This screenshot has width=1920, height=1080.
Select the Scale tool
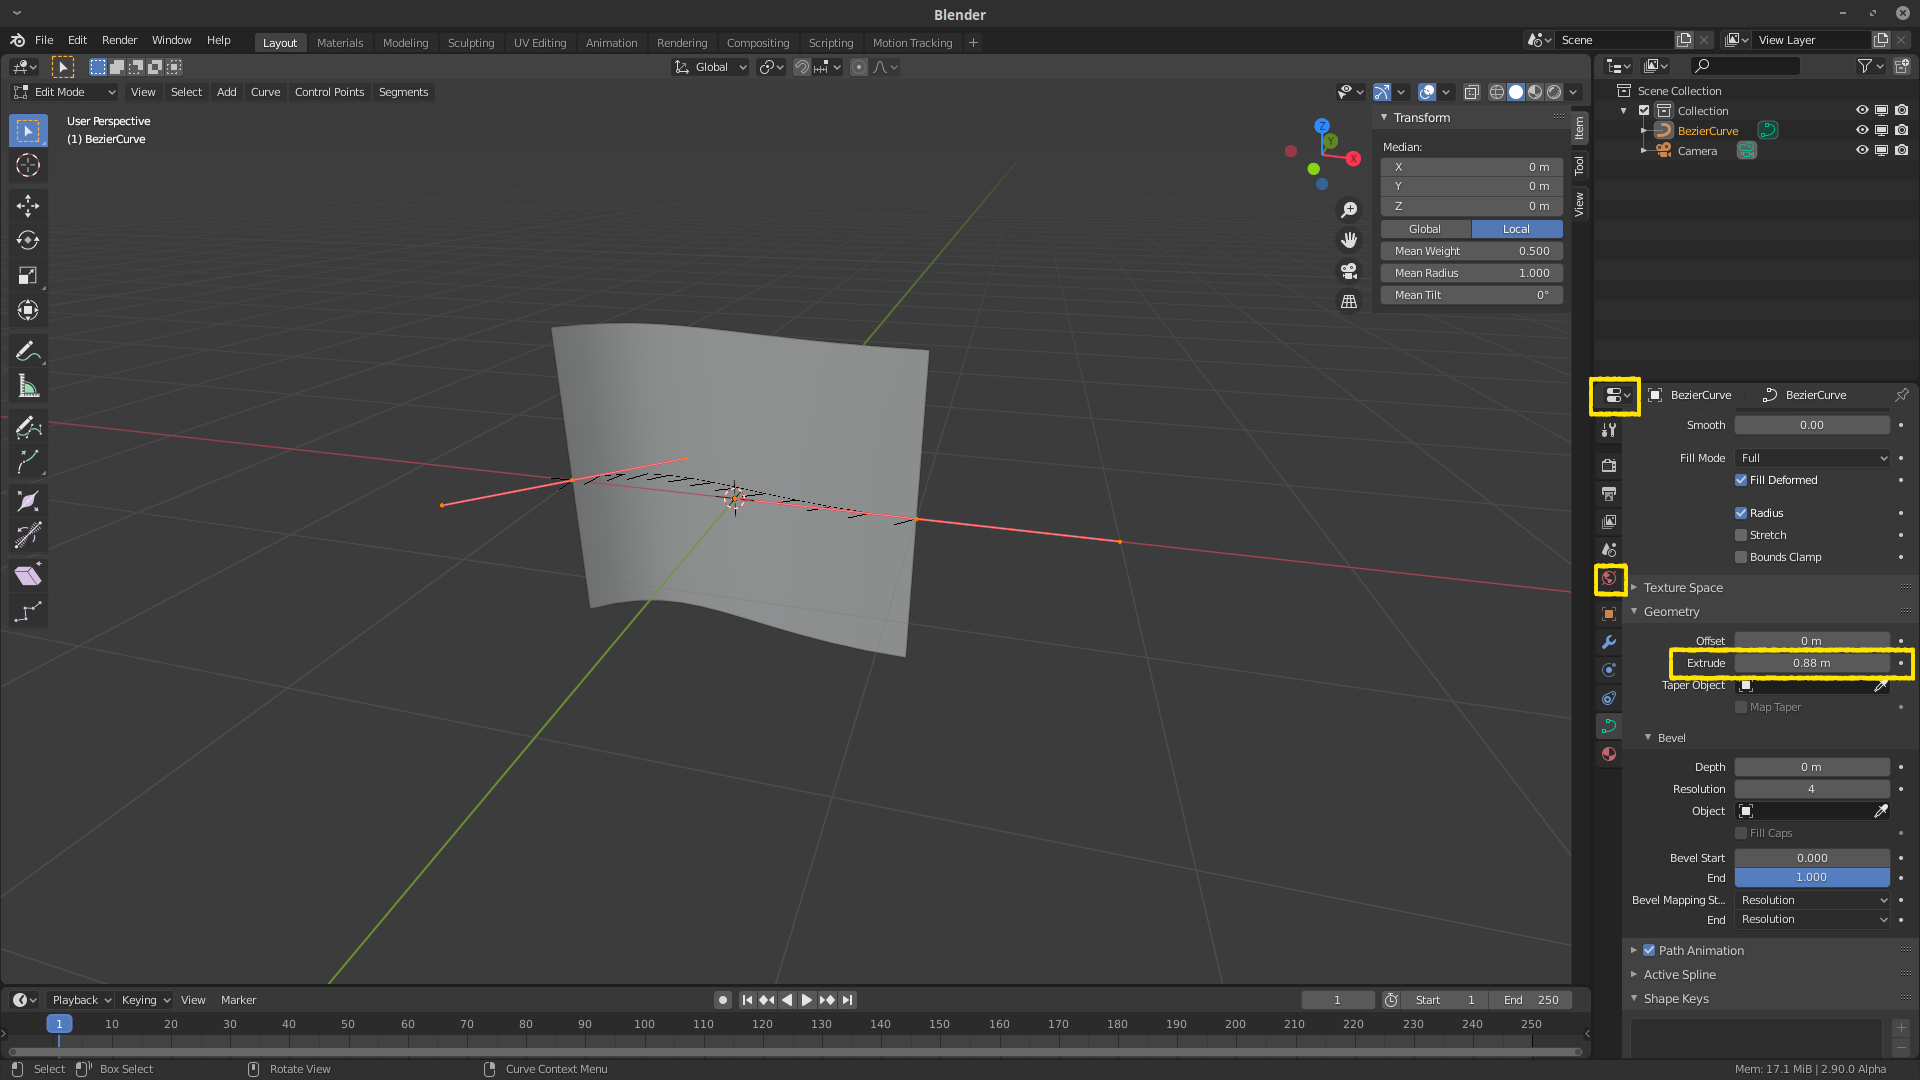point(28,275)
